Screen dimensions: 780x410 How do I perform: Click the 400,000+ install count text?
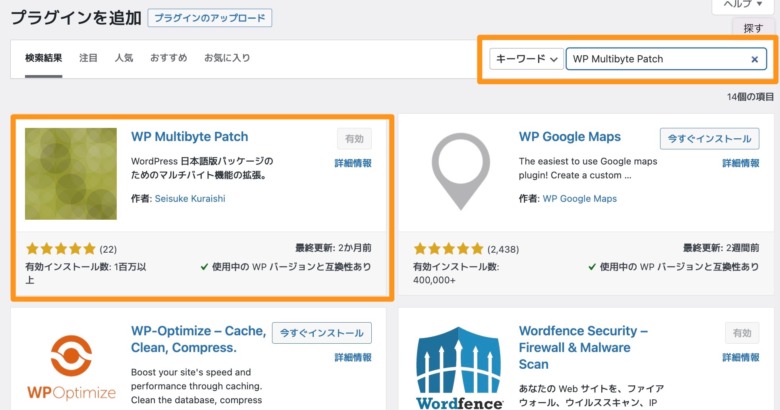pyautogui.click(x=434, y=281)
